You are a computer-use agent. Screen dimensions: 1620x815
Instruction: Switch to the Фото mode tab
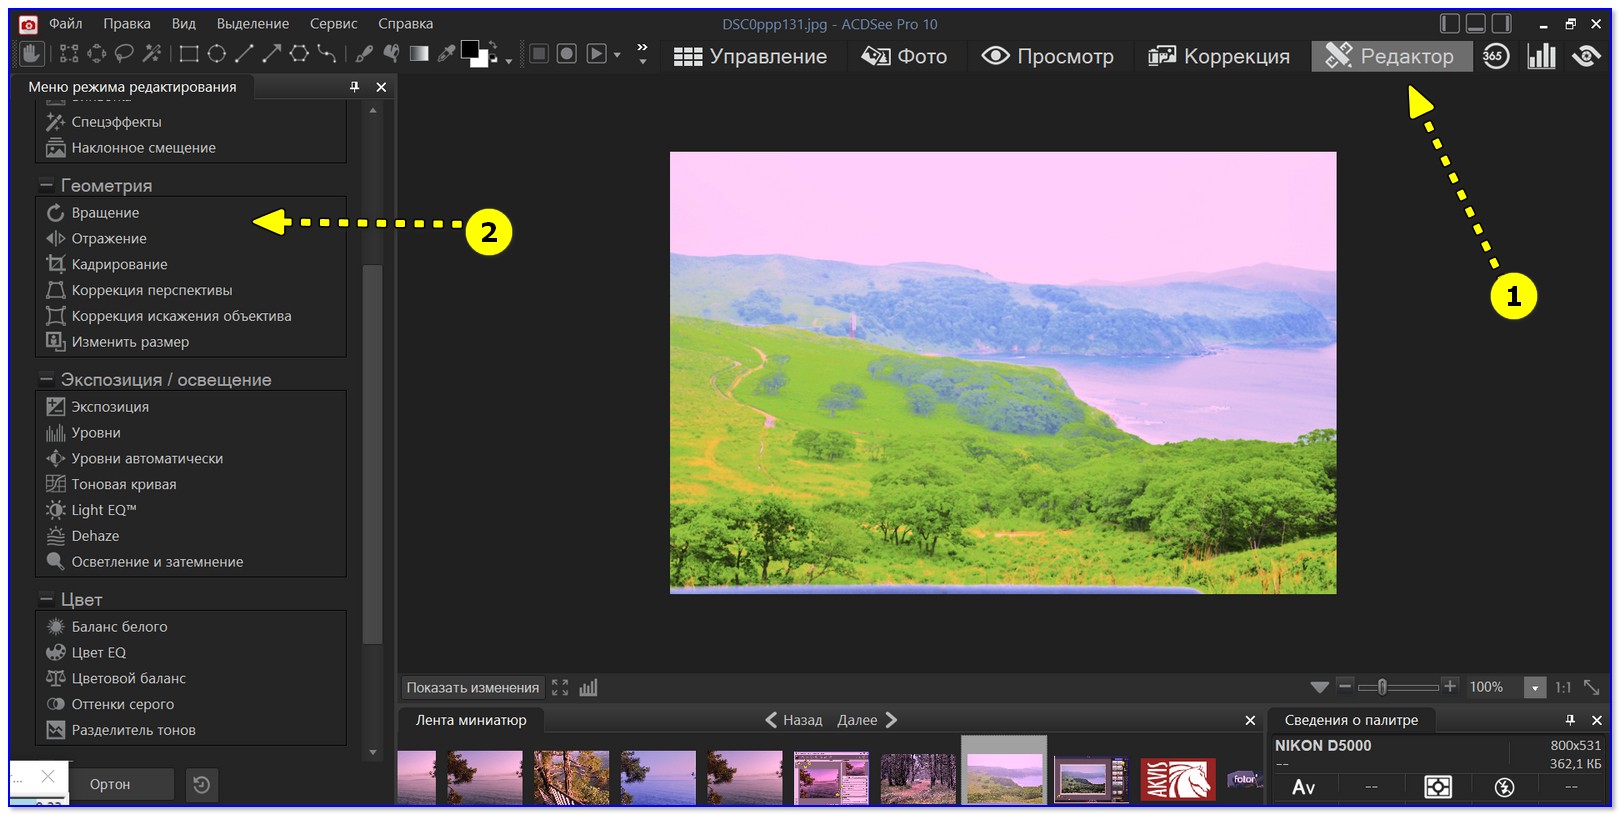click(905, 56)
